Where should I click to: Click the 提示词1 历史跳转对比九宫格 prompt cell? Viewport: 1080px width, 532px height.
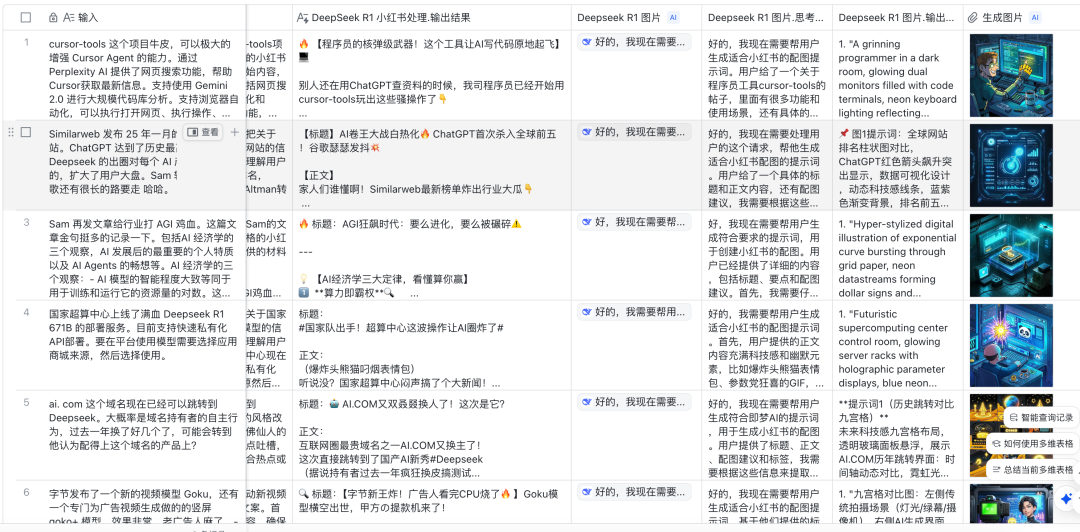tap(897, 435)
